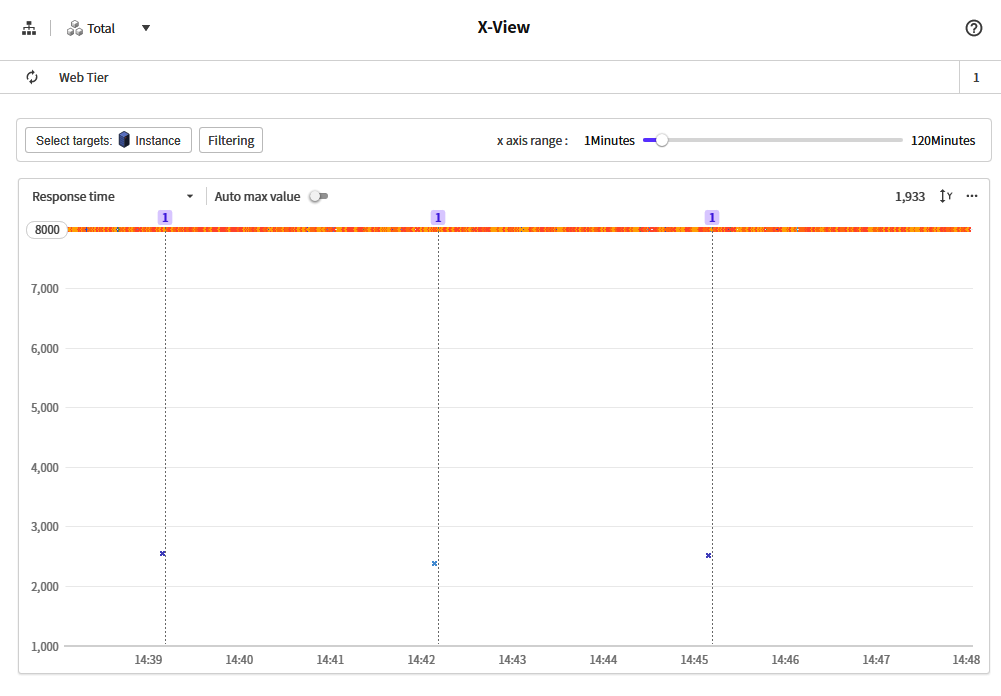This screenshot has height=696, width=1001.
Task: Toggle the Auto max value switch
Action: [x=318, y=196]
